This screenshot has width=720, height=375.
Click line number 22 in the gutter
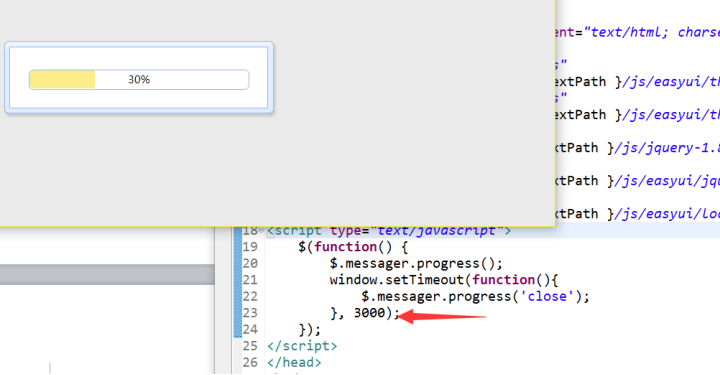[x=250, y=297]
